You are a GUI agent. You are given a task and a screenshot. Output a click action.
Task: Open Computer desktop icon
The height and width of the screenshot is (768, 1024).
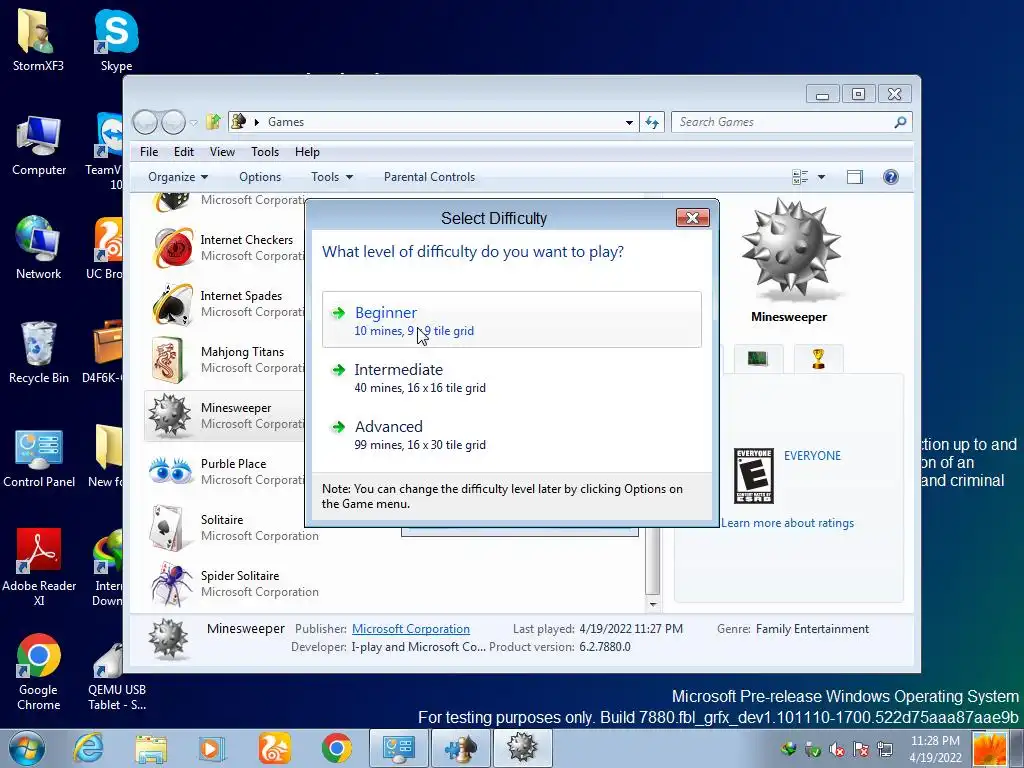point(39,146)
